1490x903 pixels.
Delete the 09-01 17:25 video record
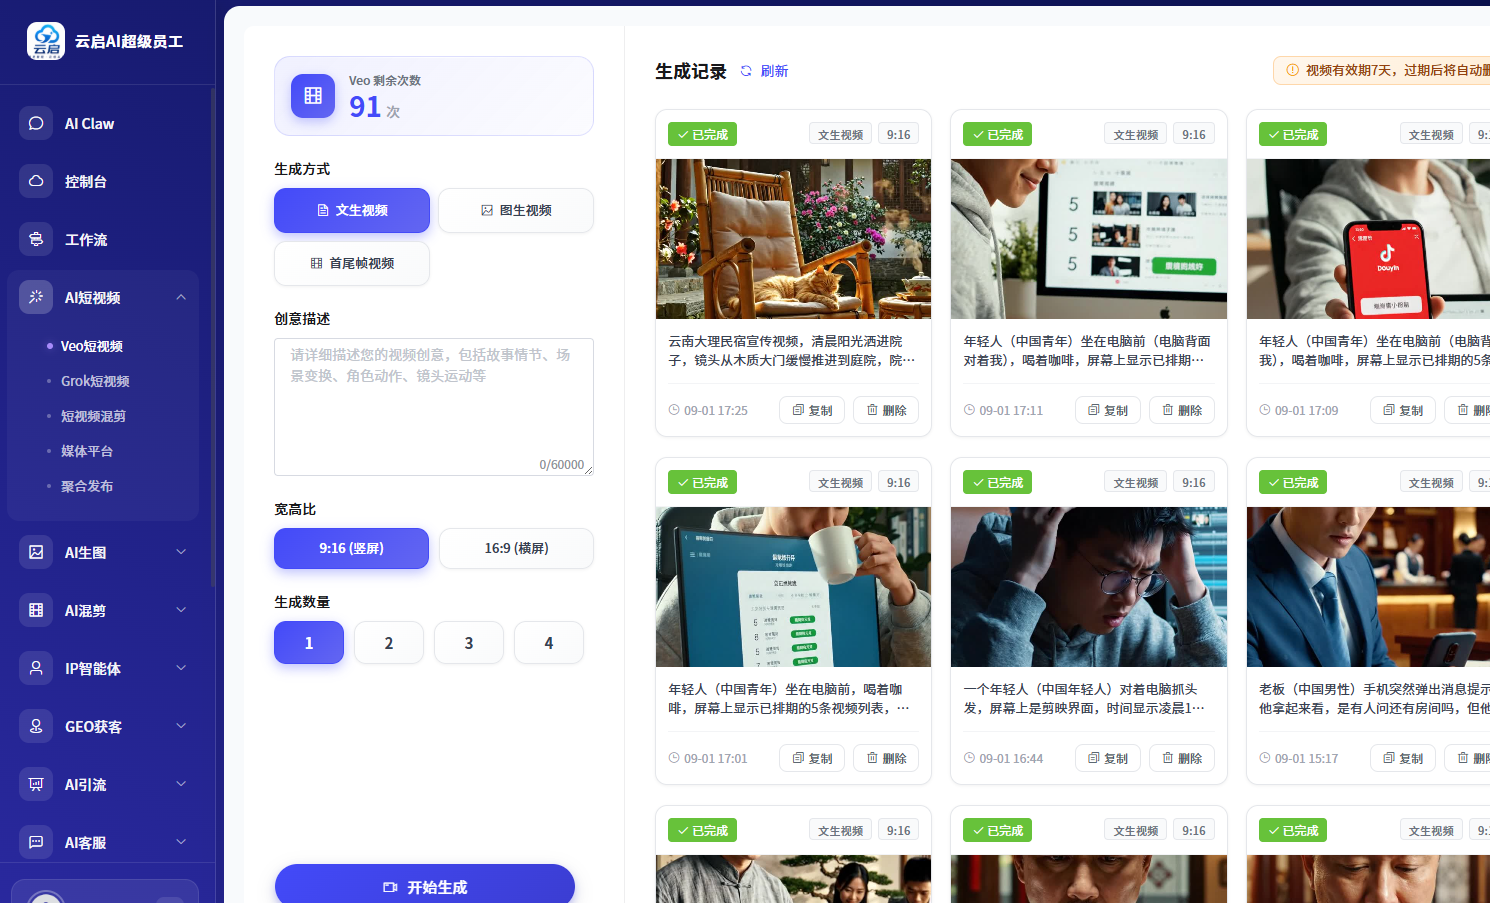tap(886, 410)
